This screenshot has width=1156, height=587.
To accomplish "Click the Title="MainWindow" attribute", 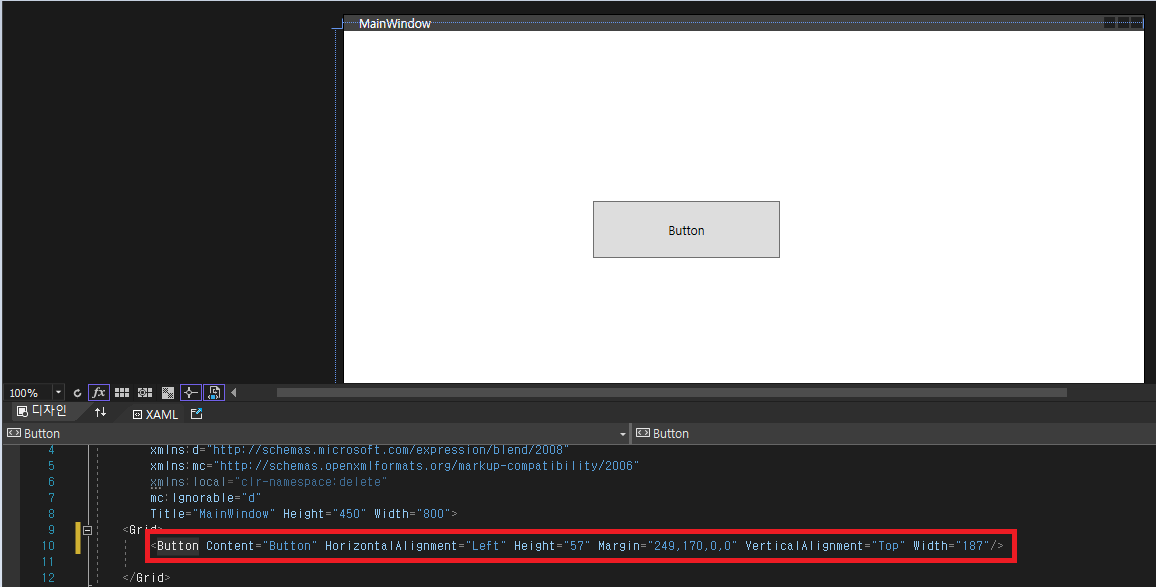I will pyautogui.click(x=212, y=514).
